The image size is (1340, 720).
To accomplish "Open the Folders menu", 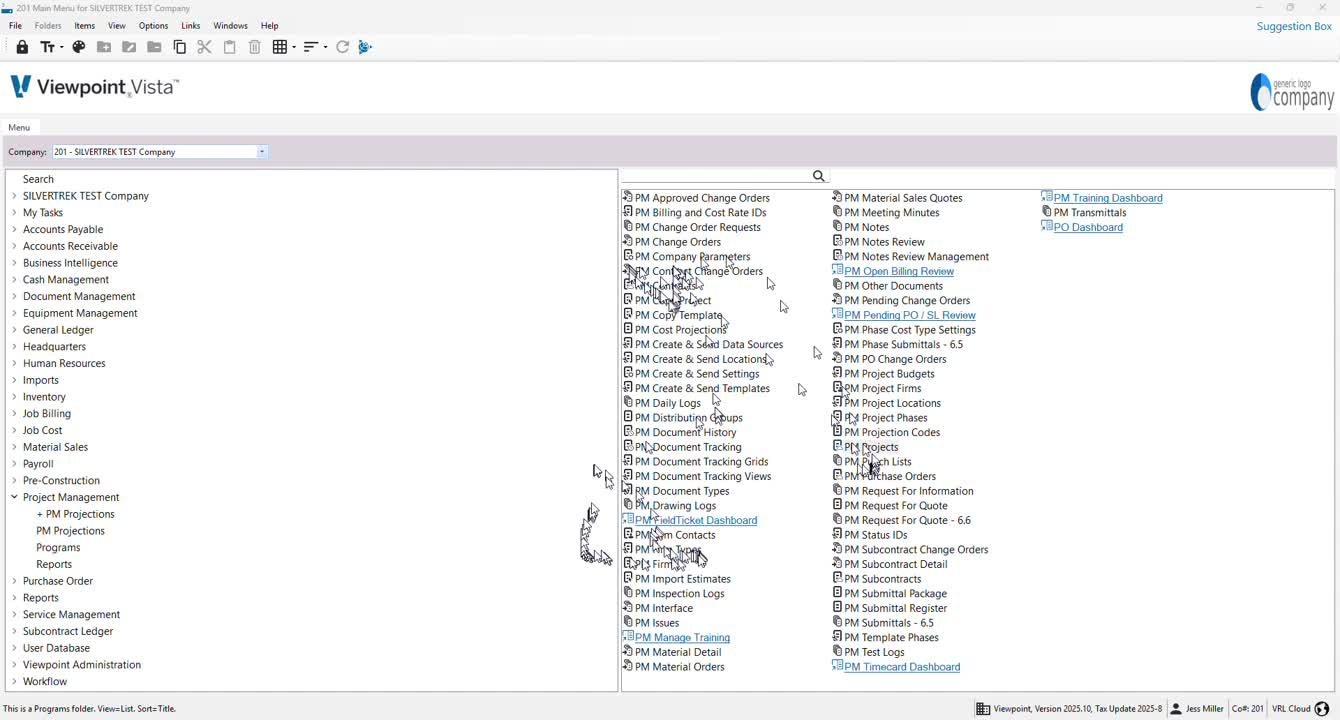I will point(48,25).
